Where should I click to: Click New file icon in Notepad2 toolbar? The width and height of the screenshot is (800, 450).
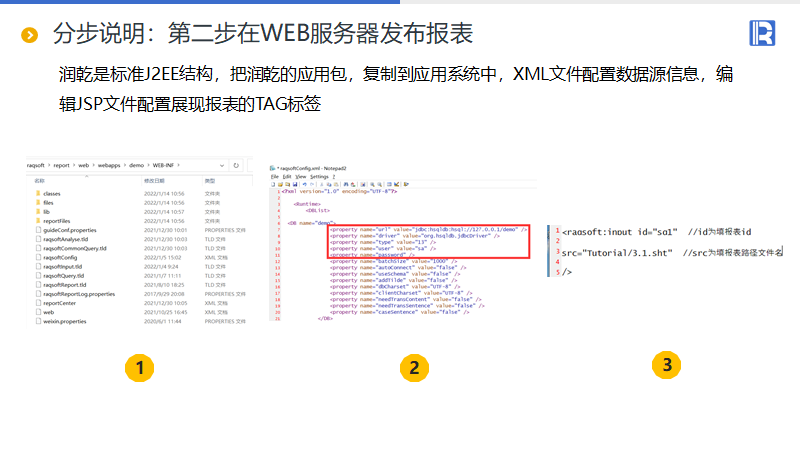[x=273, y=184]
